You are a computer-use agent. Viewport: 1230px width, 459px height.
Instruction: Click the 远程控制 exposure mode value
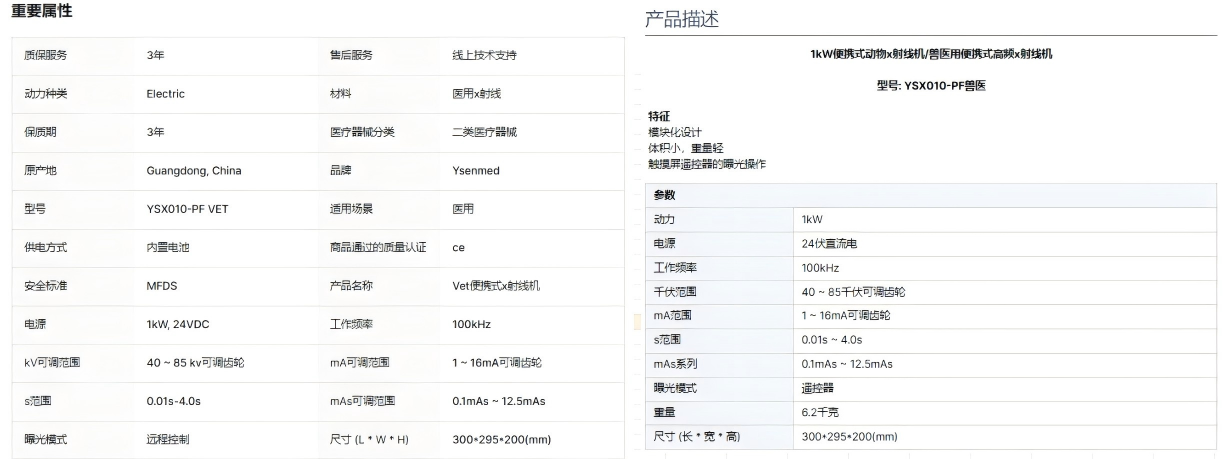tap(167, 439)
